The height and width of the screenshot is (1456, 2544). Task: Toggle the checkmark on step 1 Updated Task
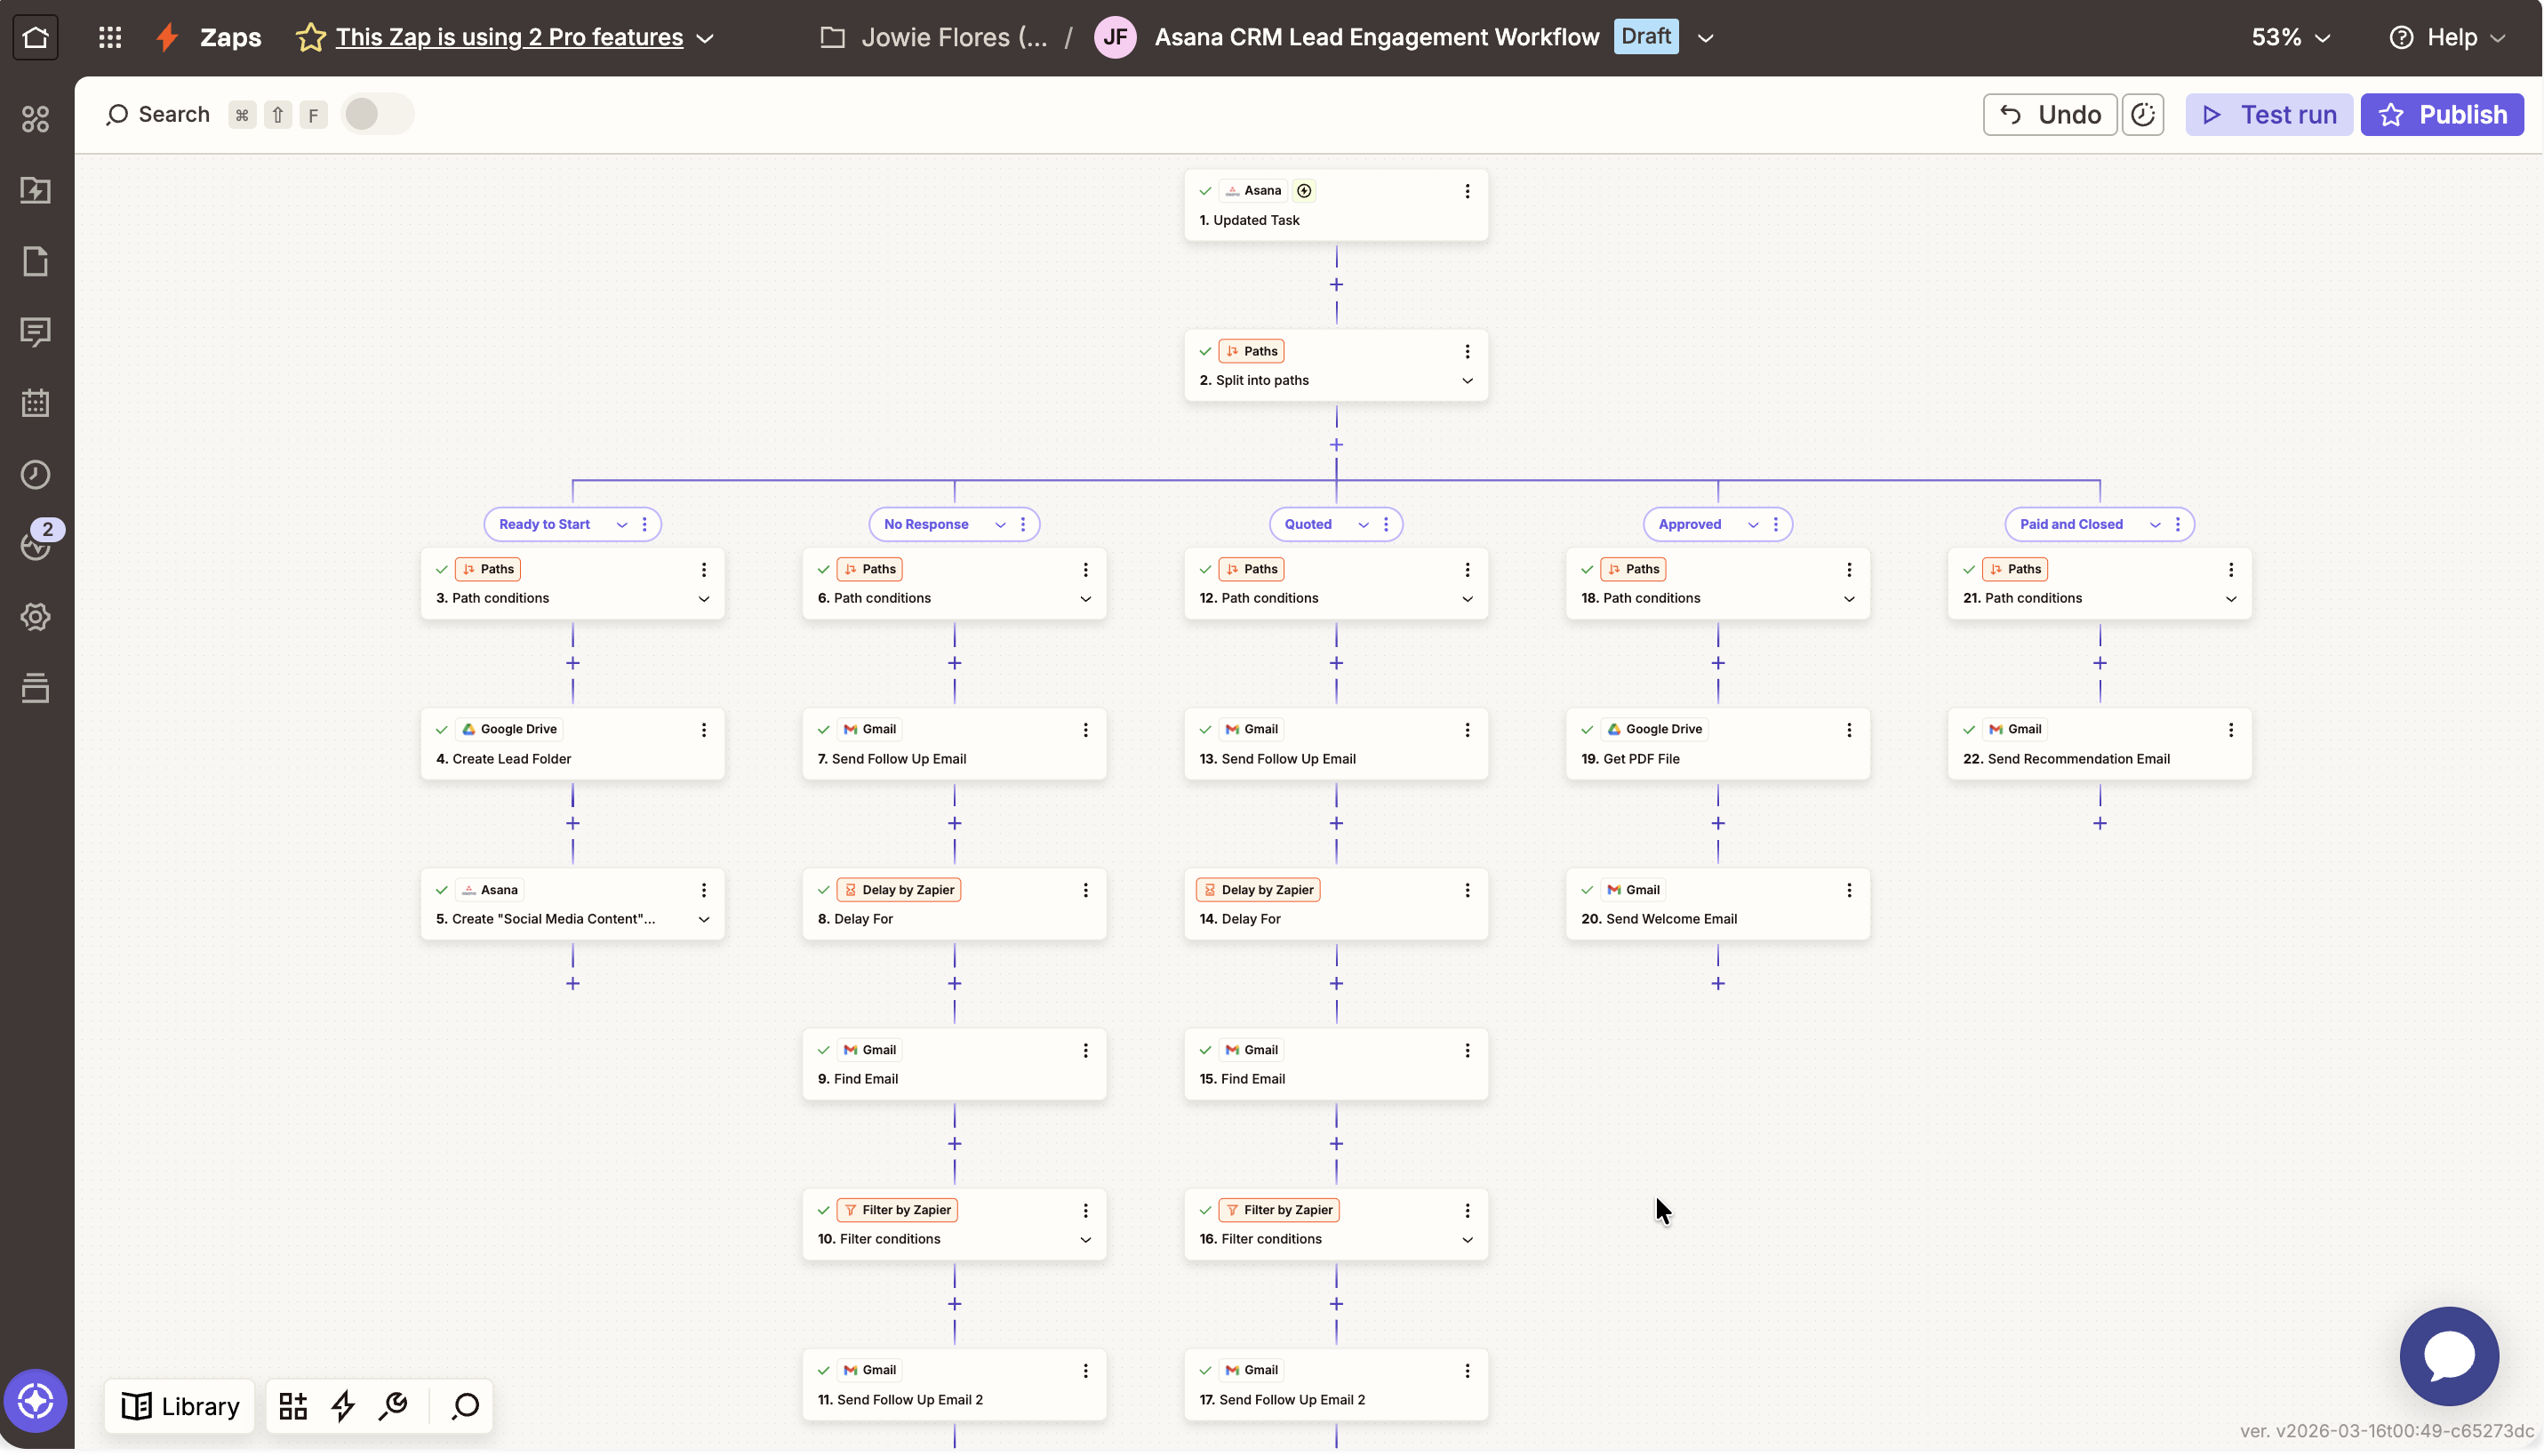pos(1205,190)
